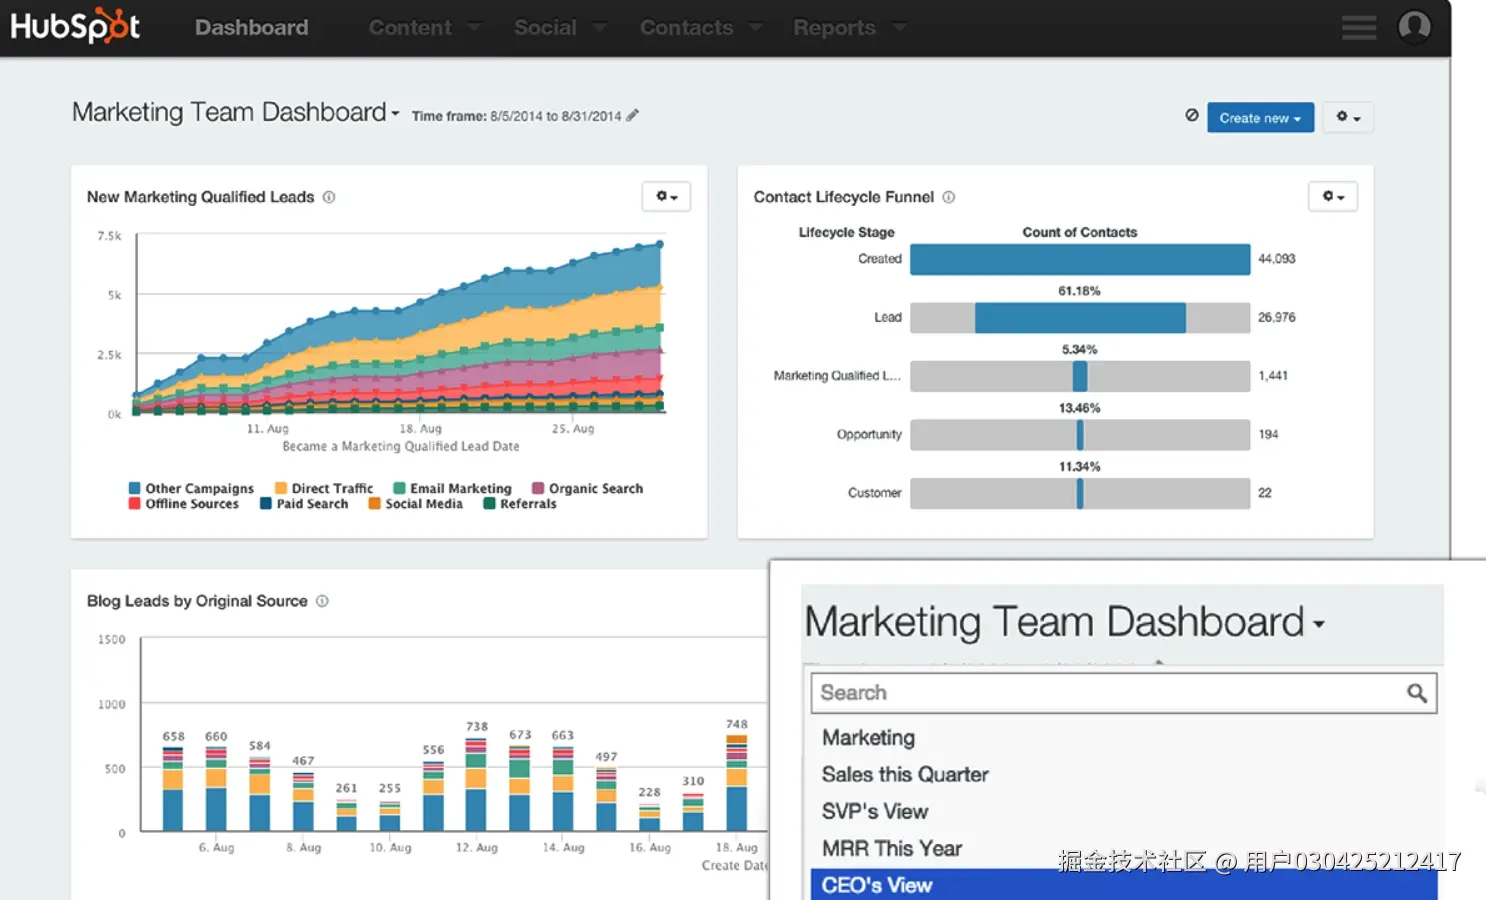Click the circle-slash icon left of Create new
Viewport: 1486px width, 900px height.
coord(1192,115)
